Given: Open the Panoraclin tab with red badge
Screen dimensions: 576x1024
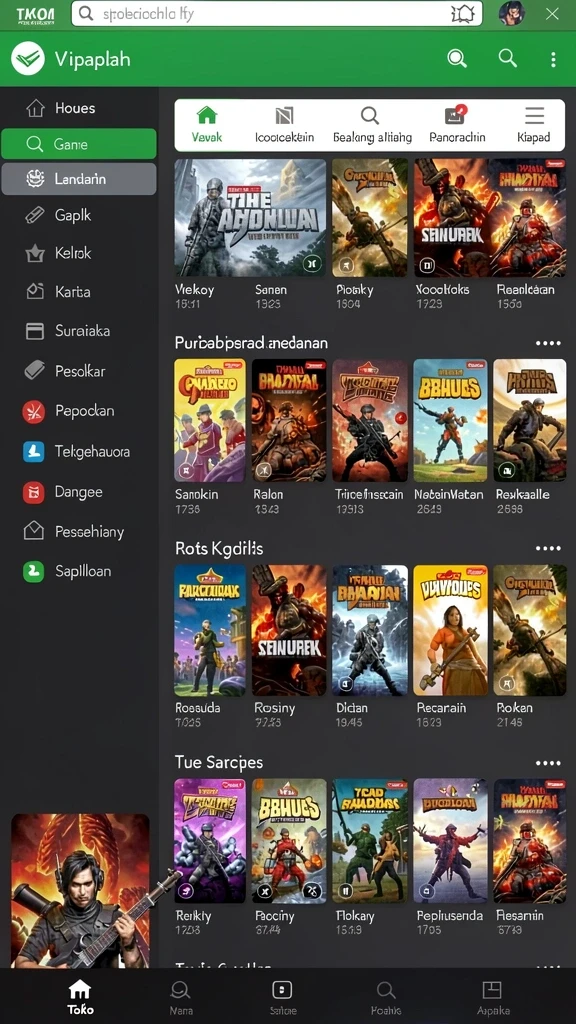Looking at the screenshot, I should [457, 125].
